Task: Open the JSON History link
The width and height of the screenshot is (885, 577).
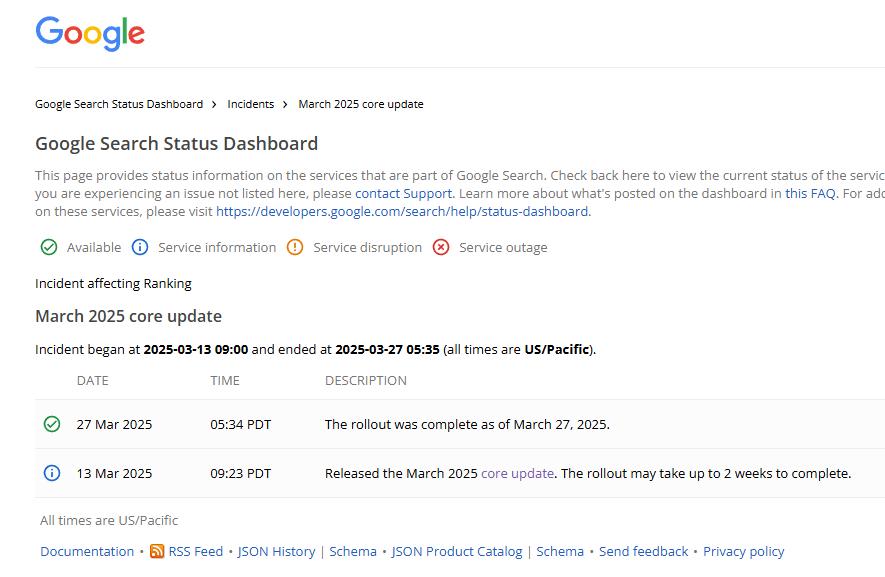Action: point(277,552)
